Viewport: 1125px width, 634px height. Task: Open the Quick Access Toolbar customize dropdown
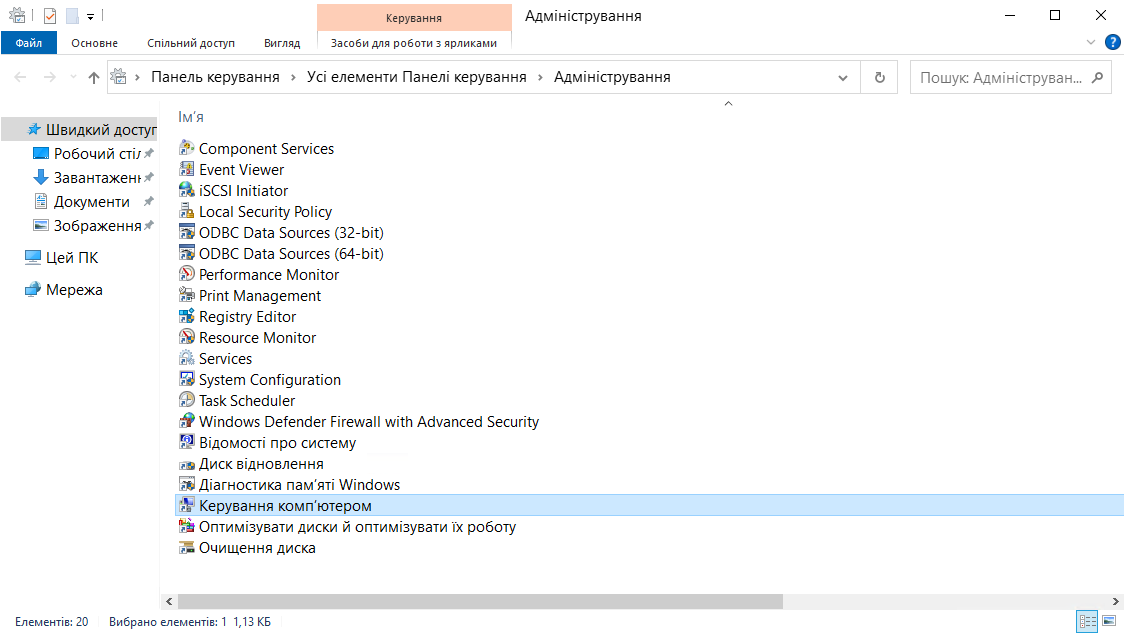(x=90, y=16)
